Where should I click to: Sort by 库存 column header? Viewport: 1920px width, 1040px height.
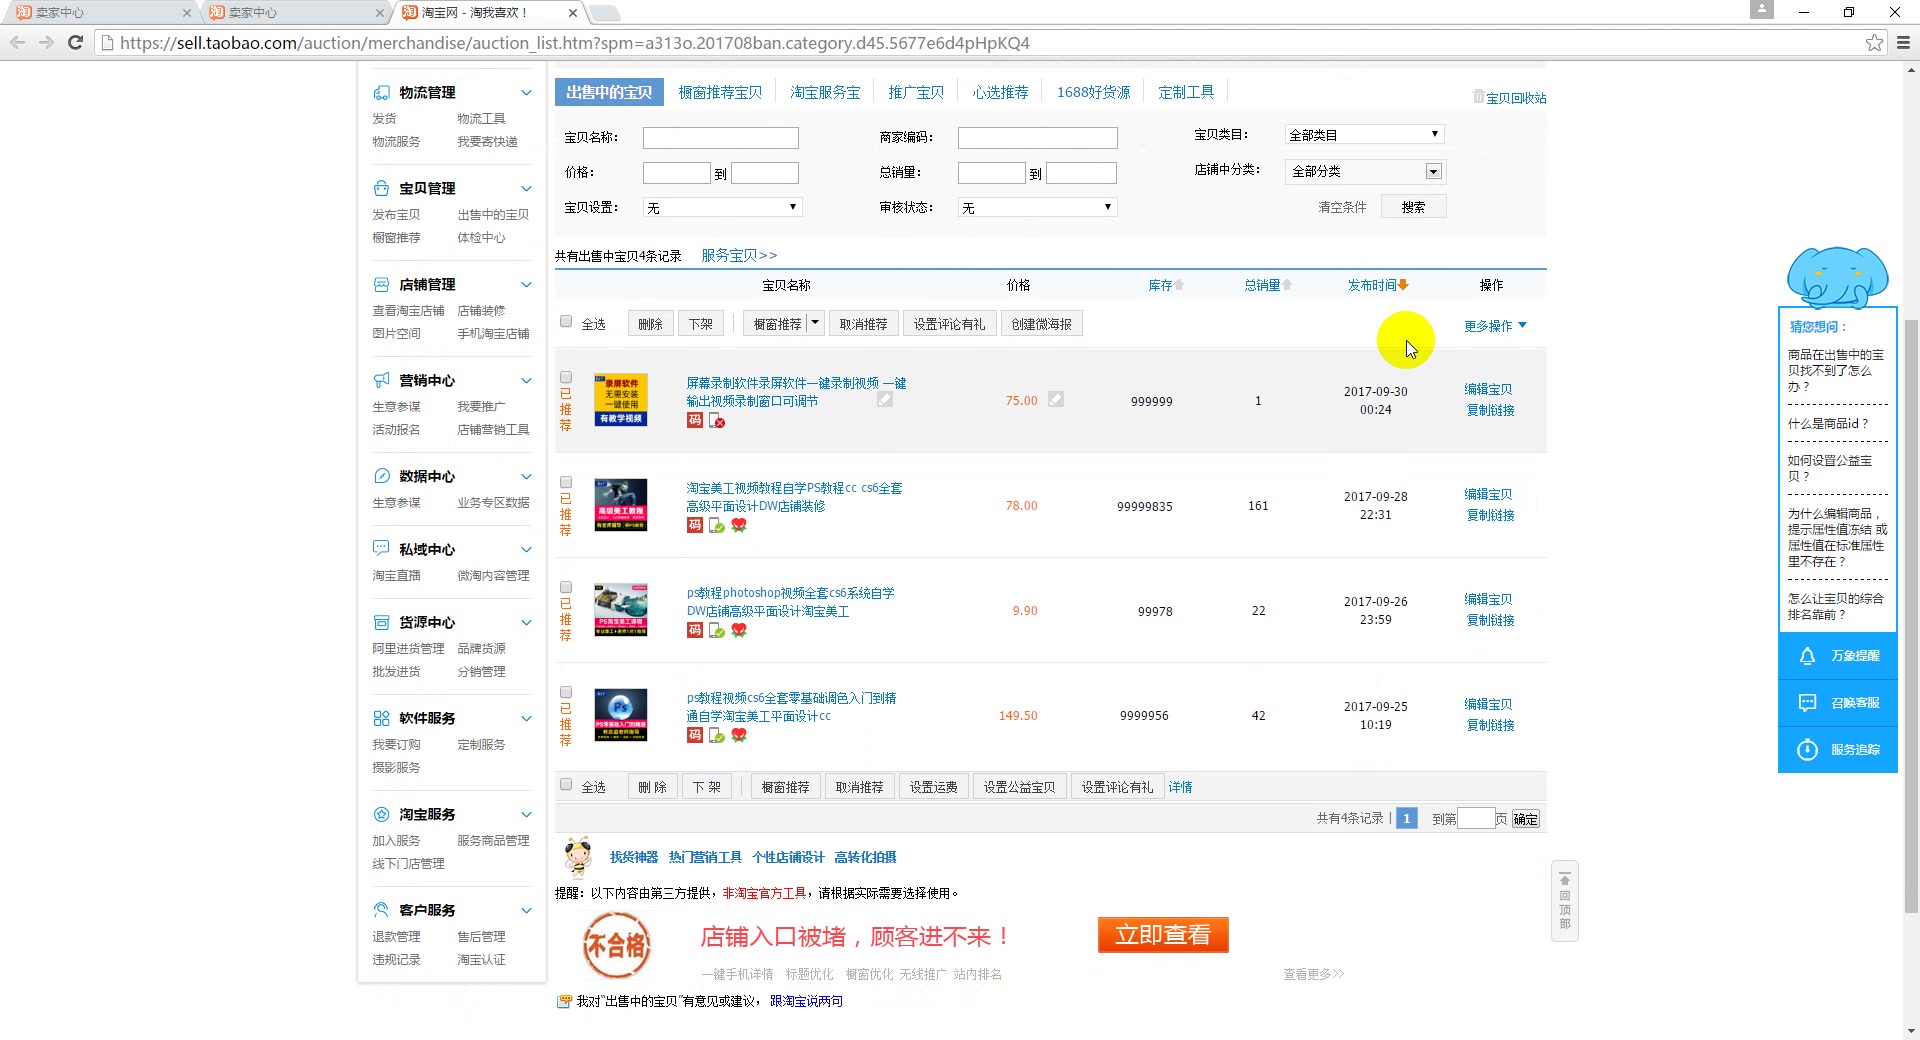pyautogui.click(x=1166, y=286)
